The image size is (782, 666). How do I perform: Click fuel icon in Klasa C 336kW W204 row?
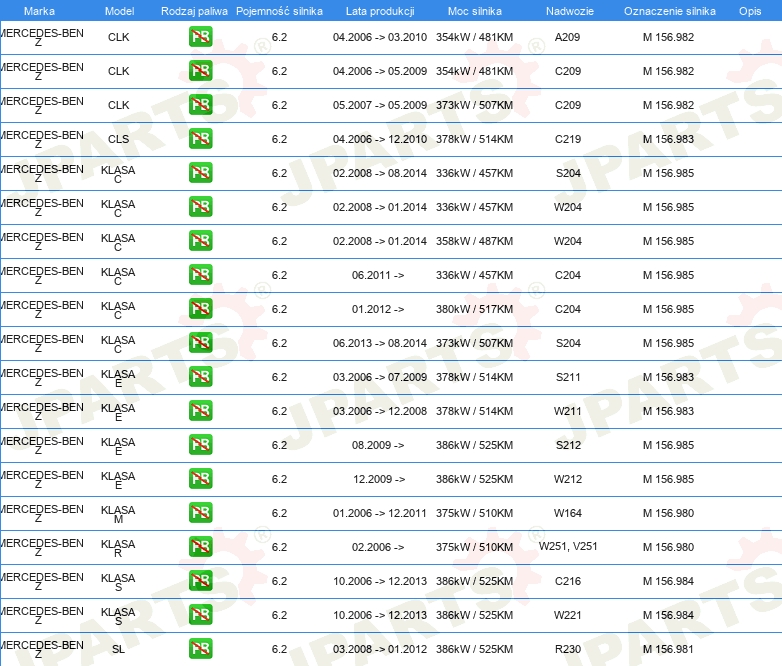click(200, 207)
